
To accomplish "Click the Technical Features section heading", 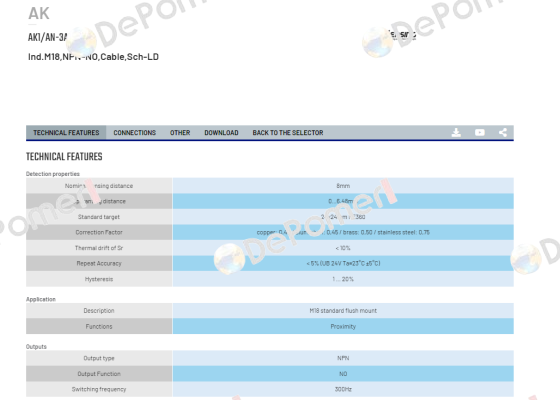I will click(64, 156).
